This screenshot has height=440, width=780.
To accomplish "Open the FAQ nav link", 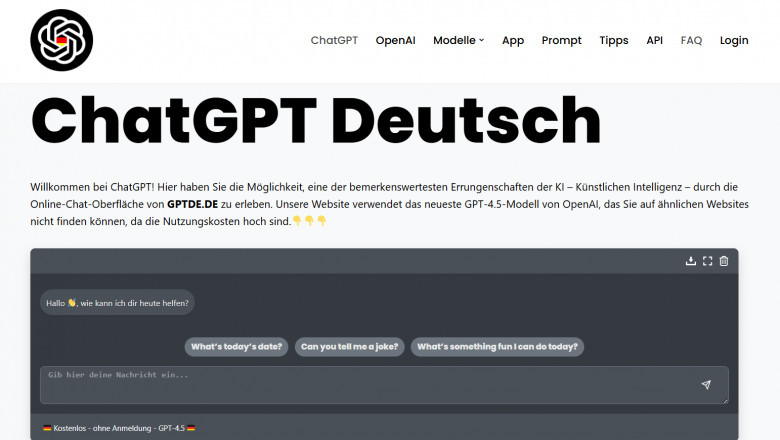I will point(691,40).
